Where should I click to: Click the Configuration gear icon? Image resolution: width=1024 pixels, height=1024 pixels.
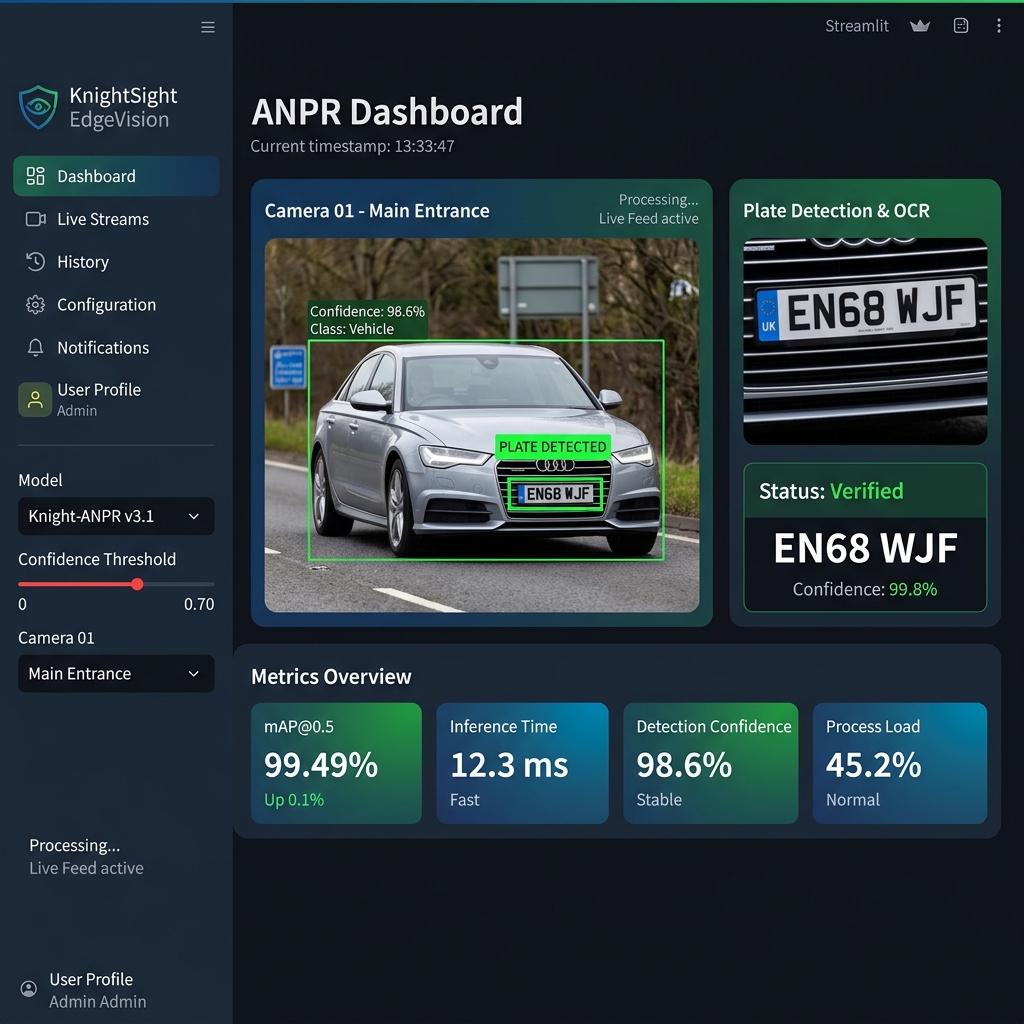[35, 304]
